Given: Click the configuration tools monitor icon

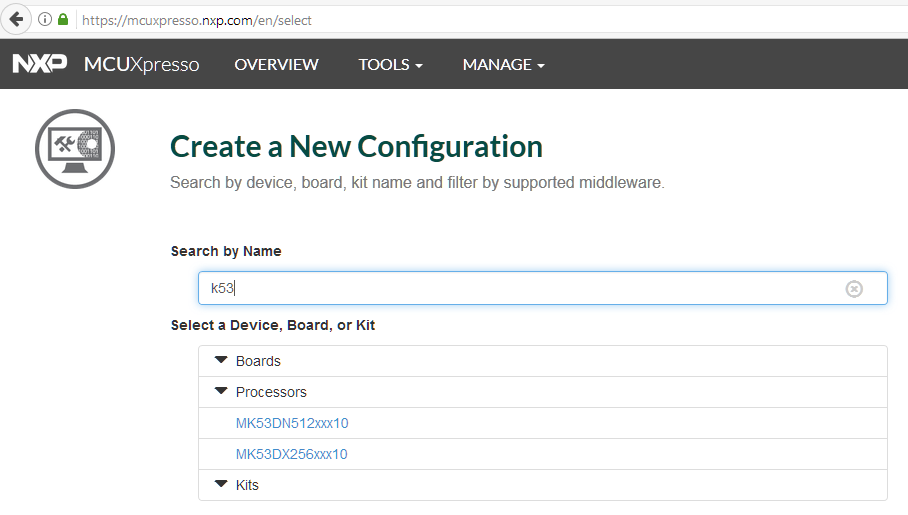Looking at the screenshot, I should (75, 149).
